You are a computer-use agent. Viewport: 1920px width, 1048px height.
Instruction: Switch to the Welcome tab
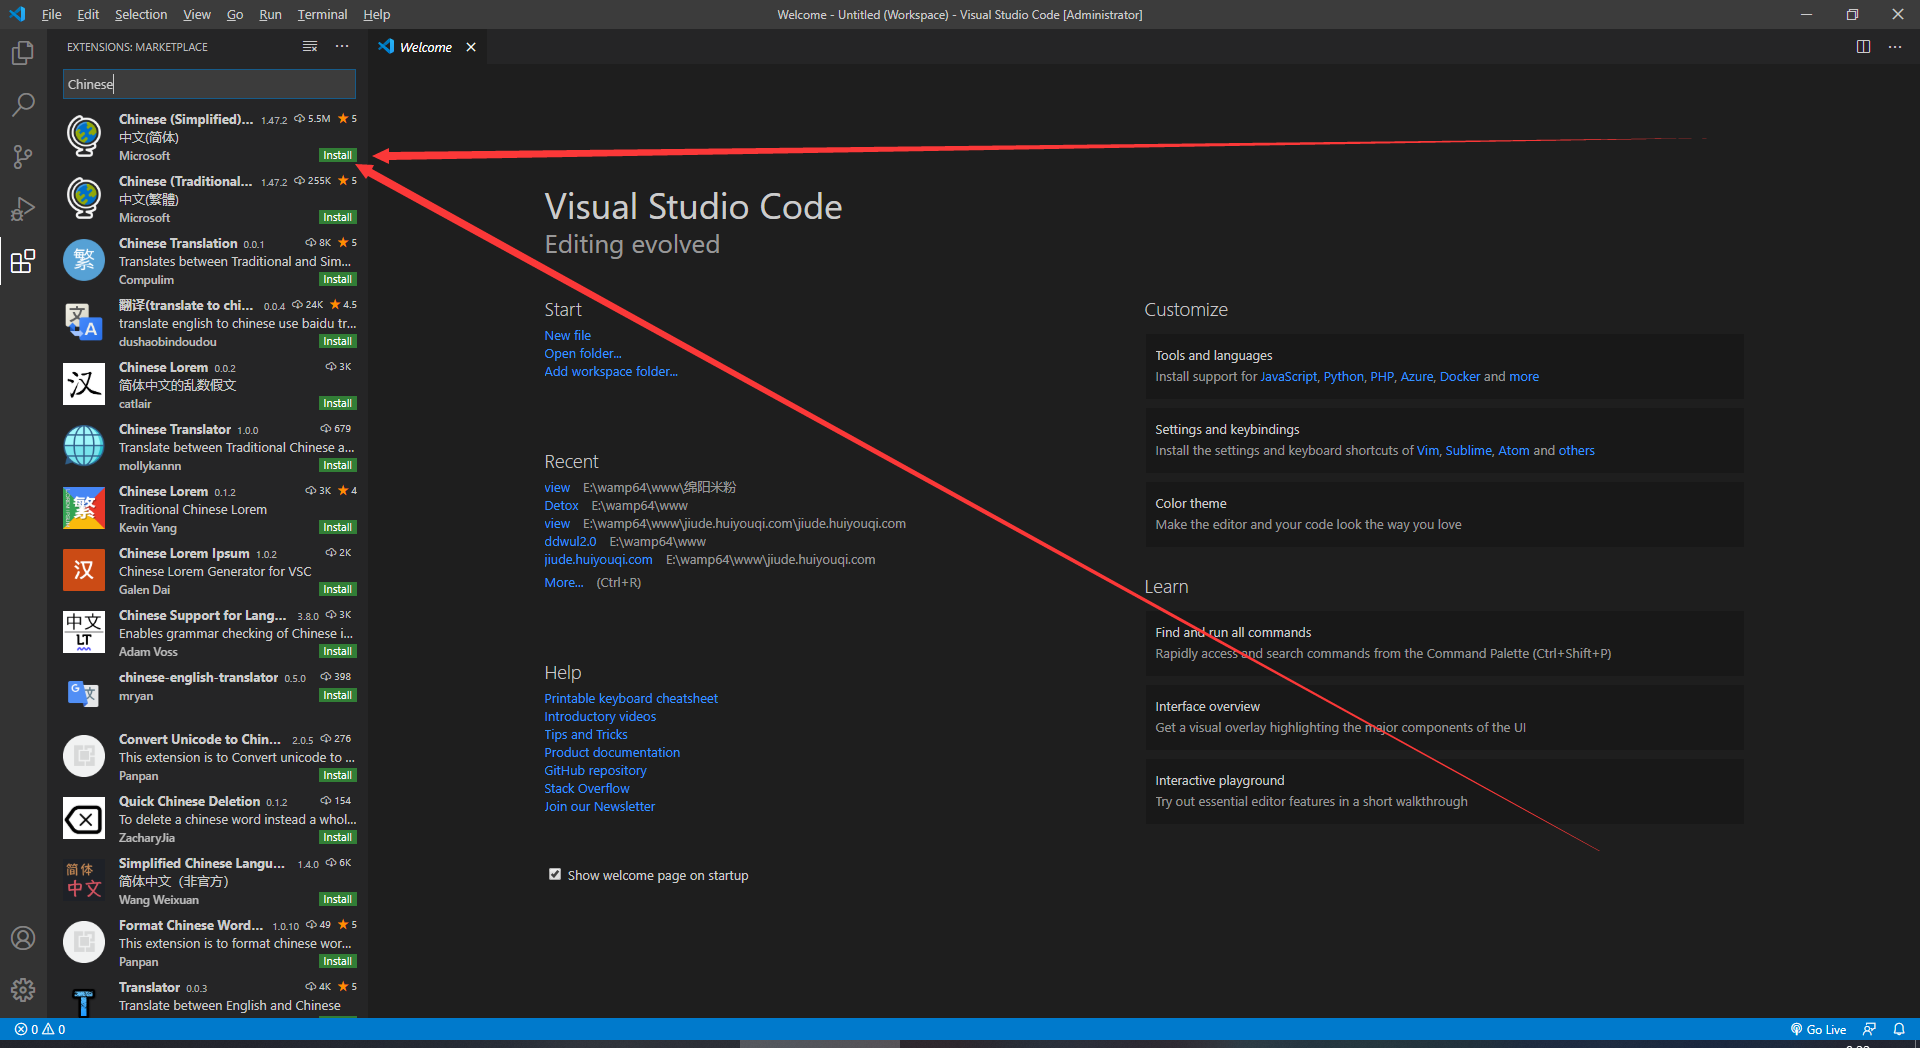pyautogui.click(x=426, y=47)
